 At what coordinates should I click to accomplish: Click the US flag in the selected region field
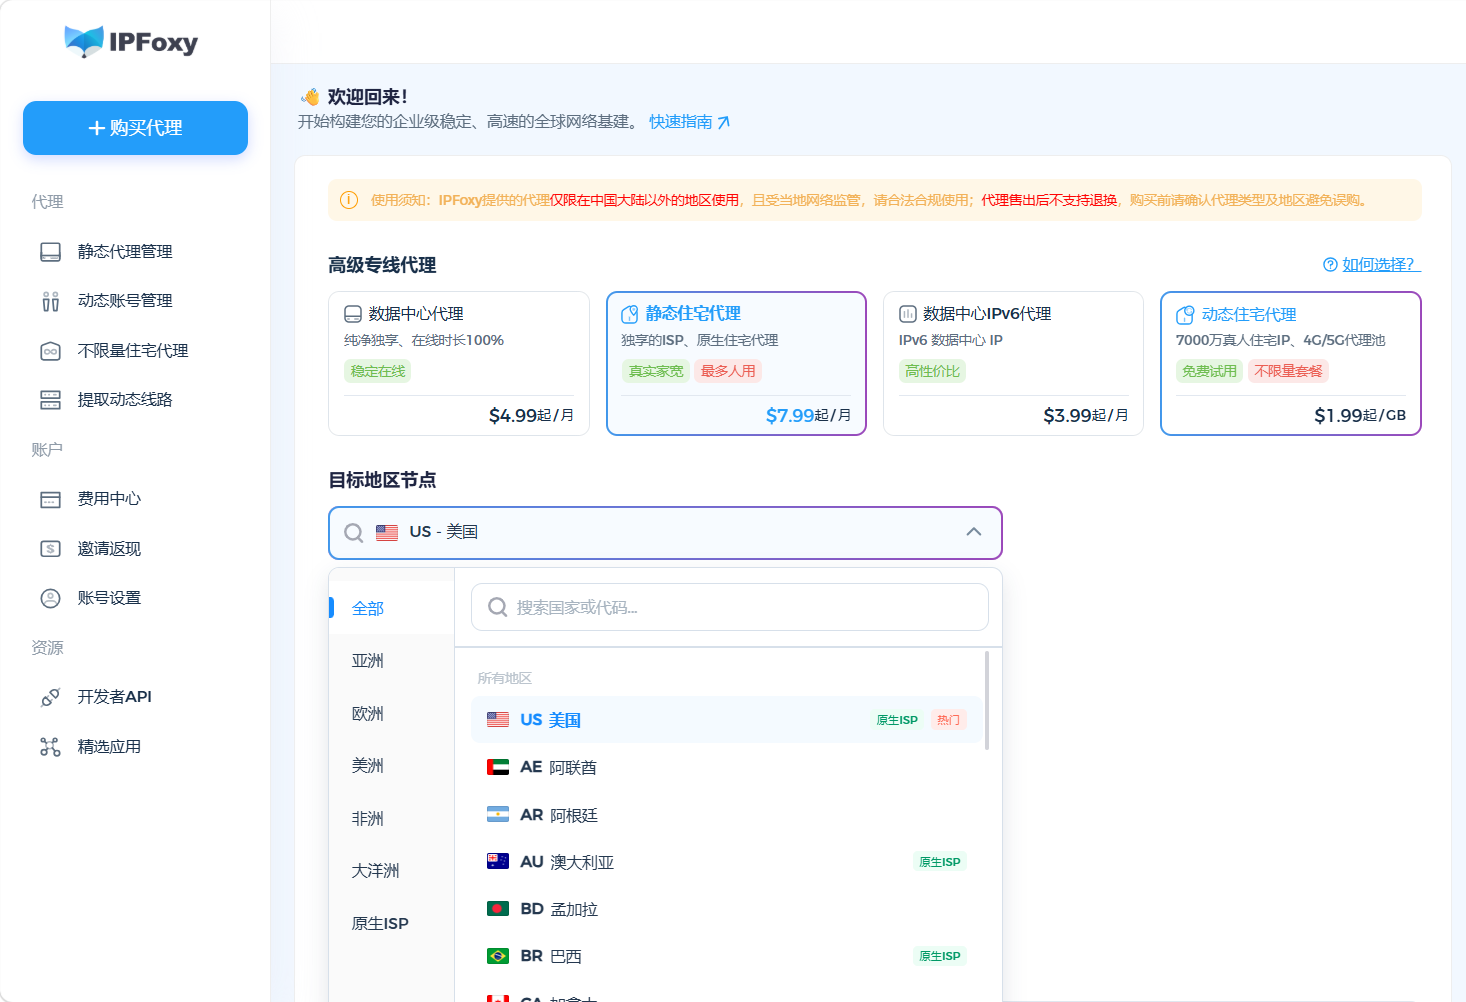(387, 533)
